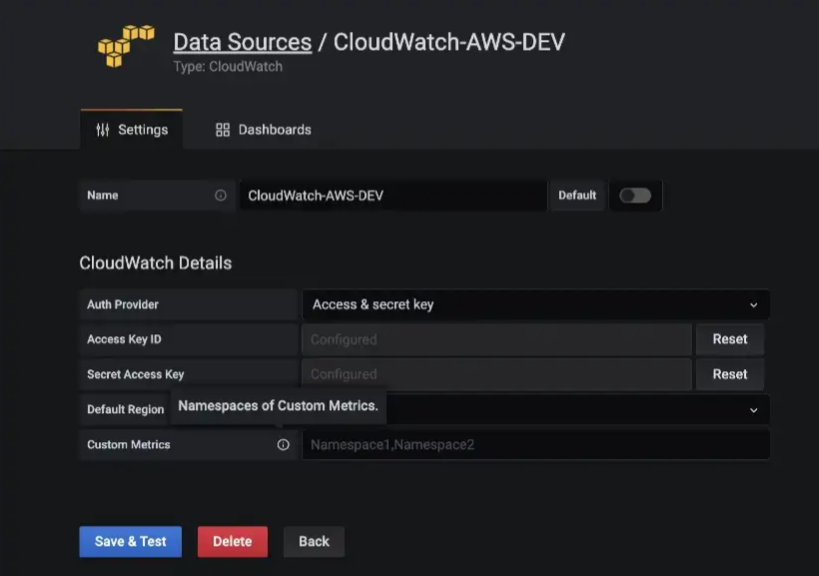Click the CloudWatch AWS cubes logo
Image resolution: width=819 pixels, height=576 pixels.
pyautogui.click(x=126, y=46)
